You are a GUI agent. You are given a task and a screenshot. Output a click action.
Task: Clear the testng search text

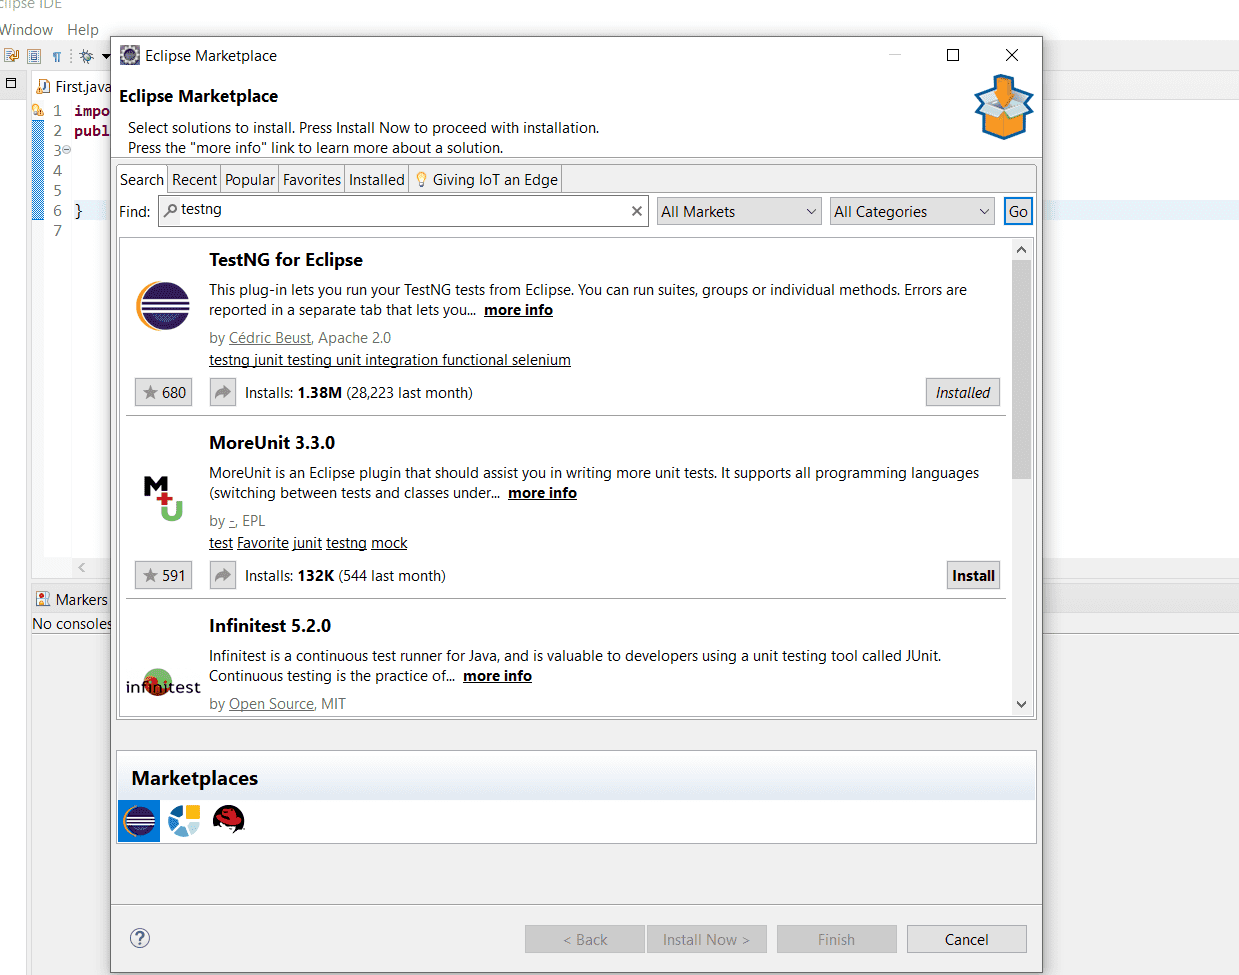(637, 211)
